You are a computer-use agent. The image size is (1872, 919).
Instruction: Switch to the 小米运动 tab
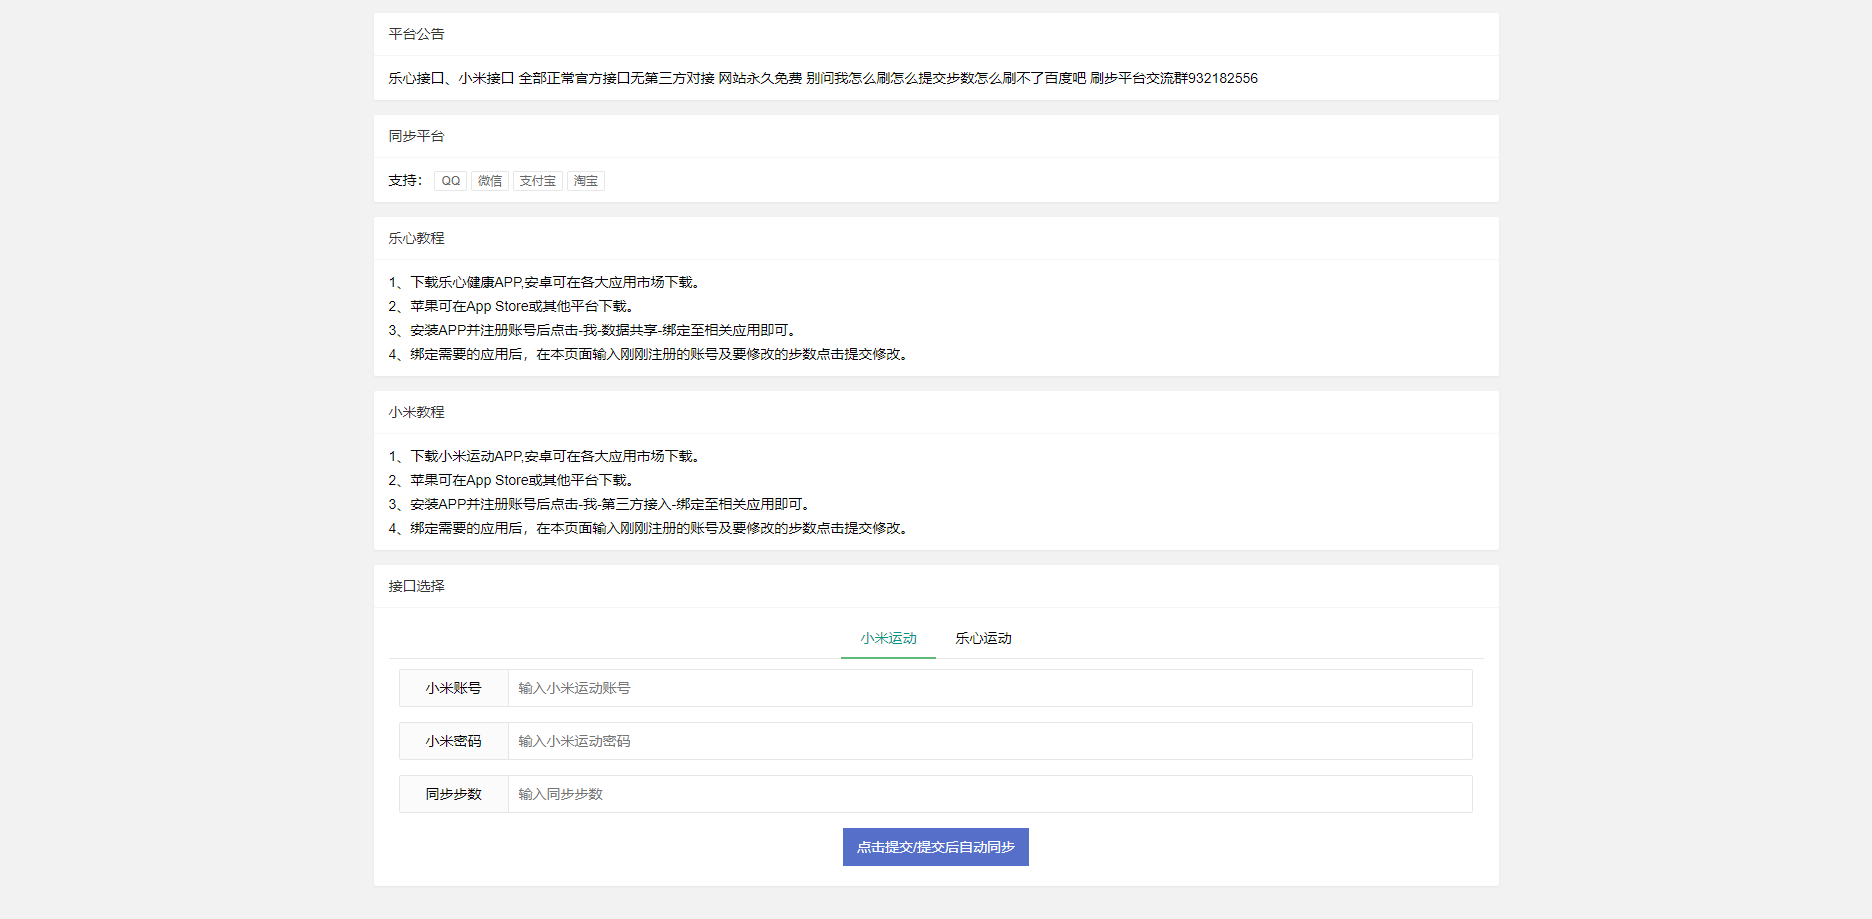(x=887, y=638)
